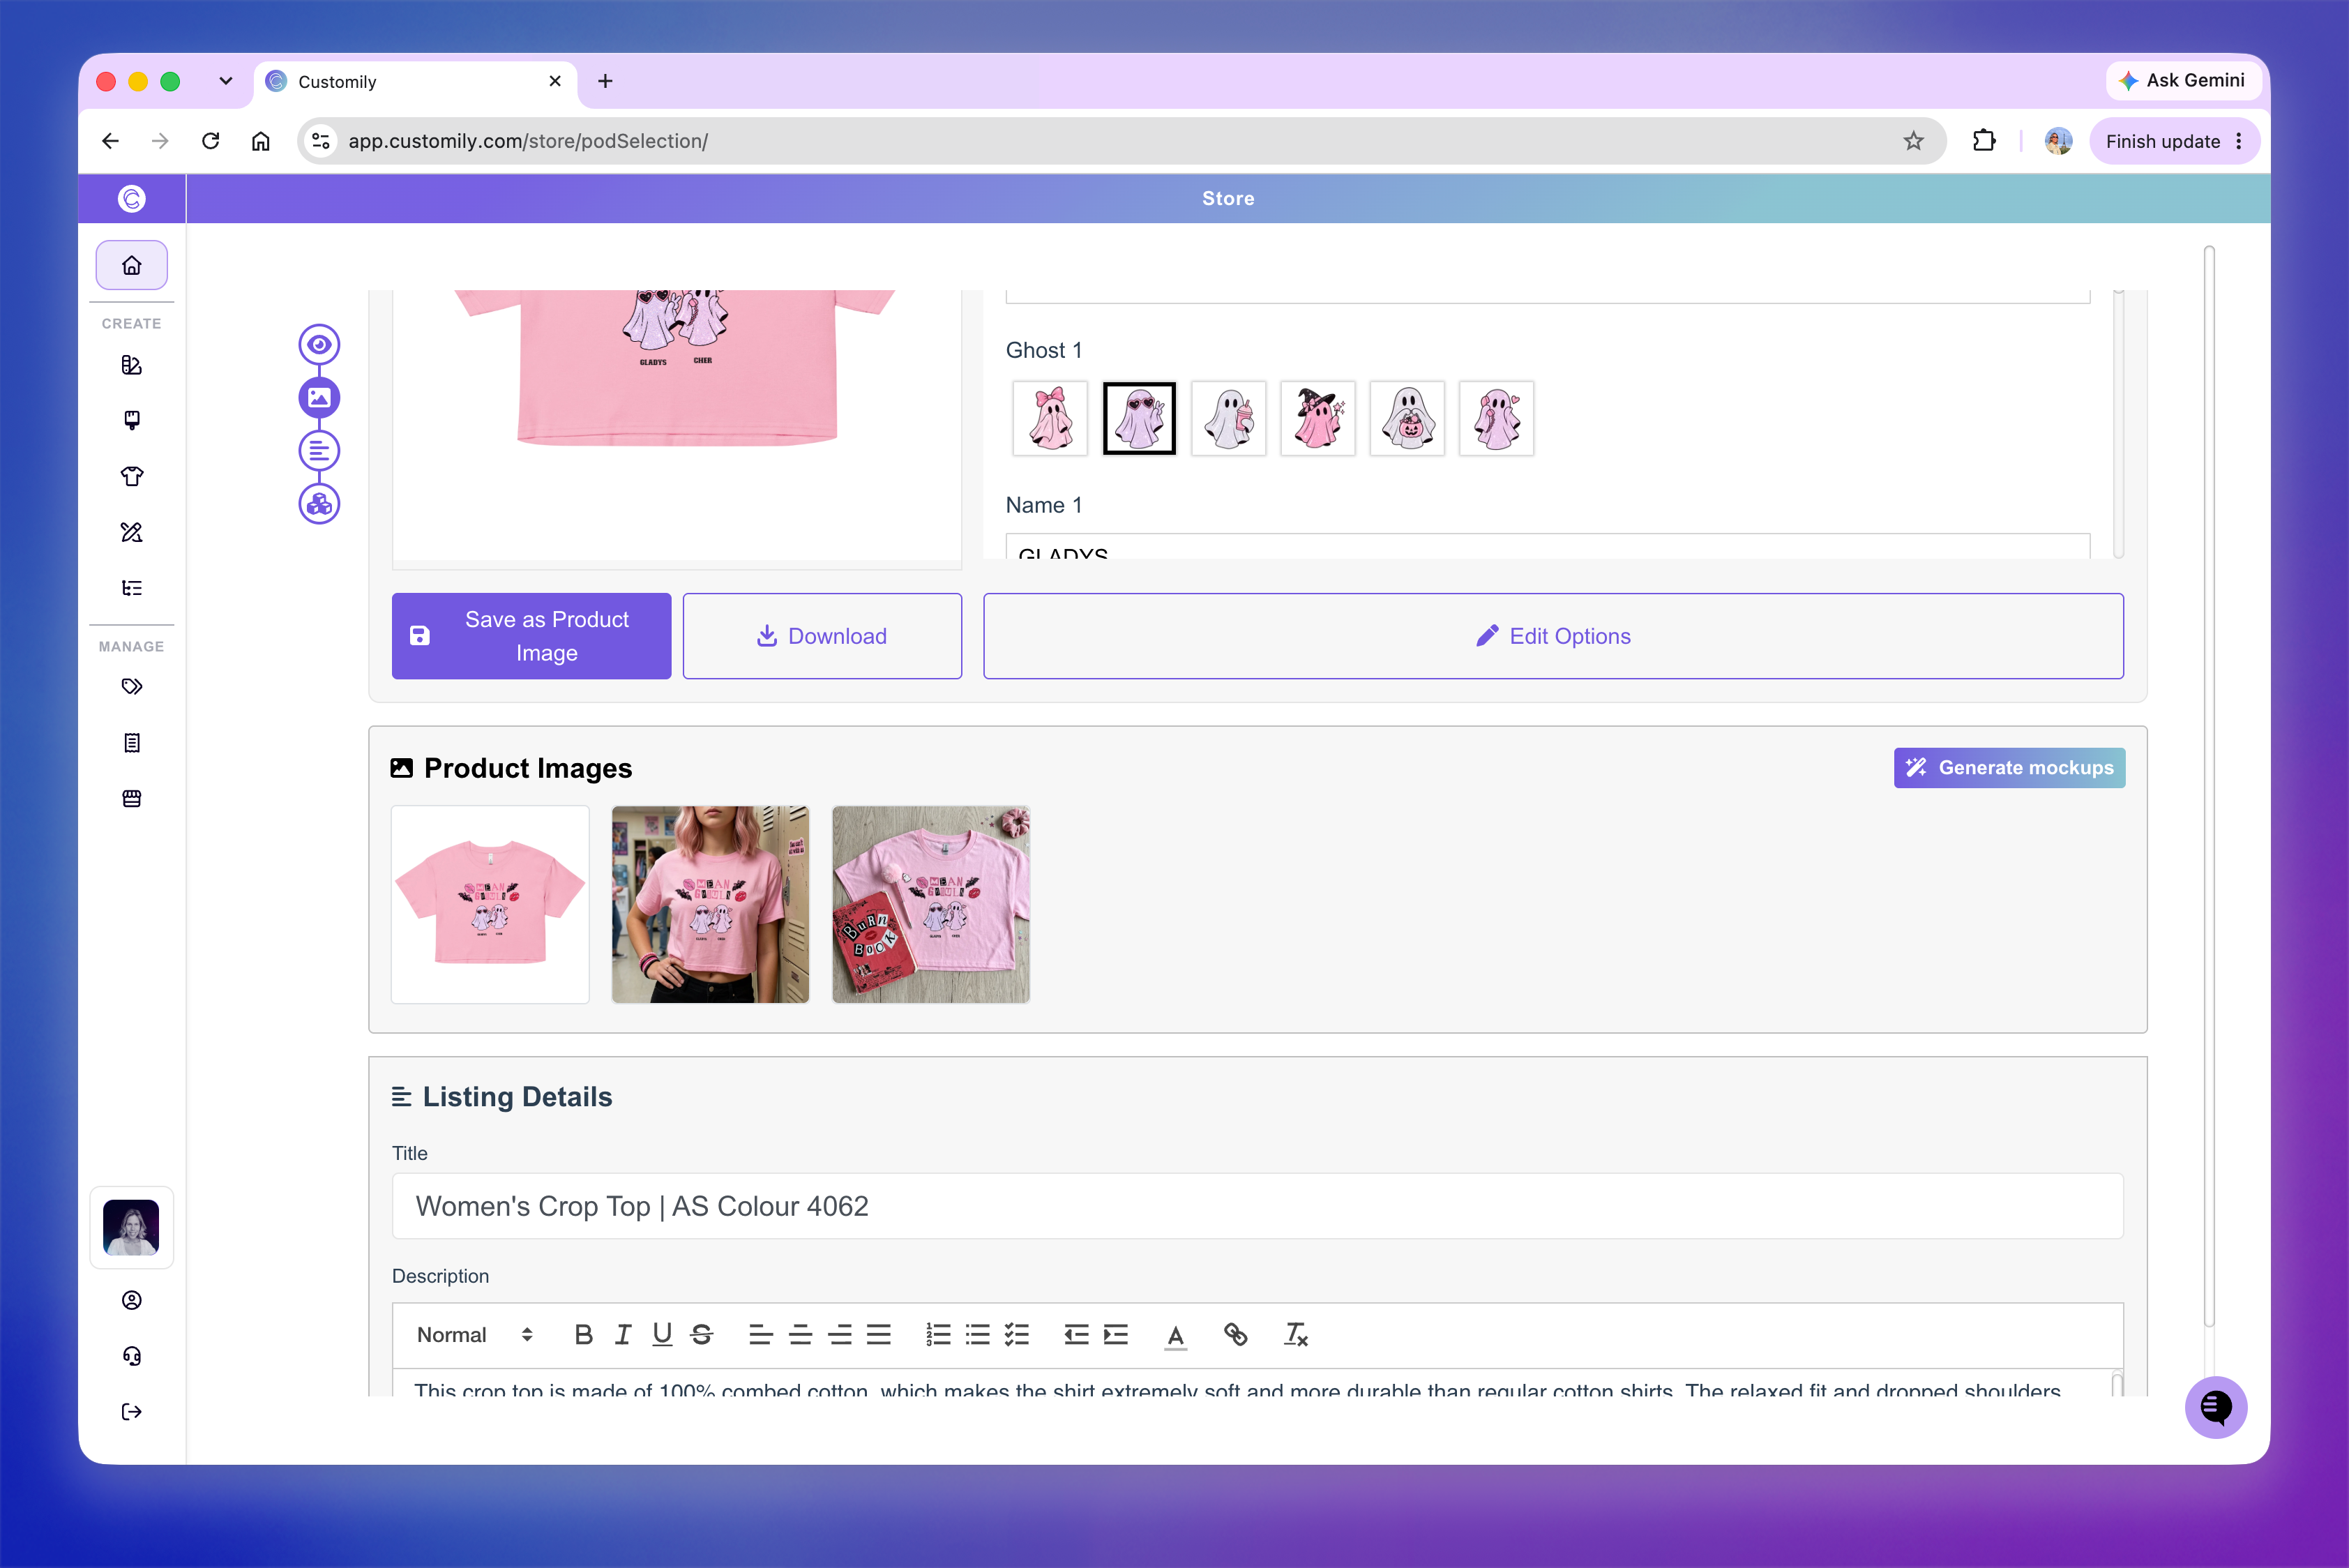Click the logout icon in sidebar

[x=131, y=1412]
